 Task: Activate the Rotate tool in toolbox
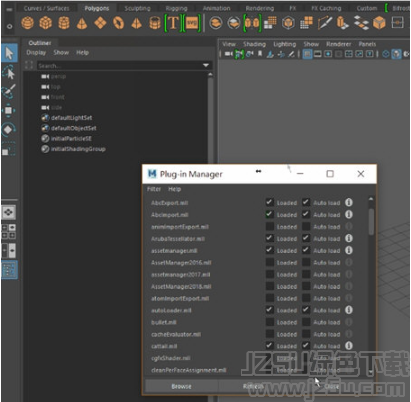(9, 129)
